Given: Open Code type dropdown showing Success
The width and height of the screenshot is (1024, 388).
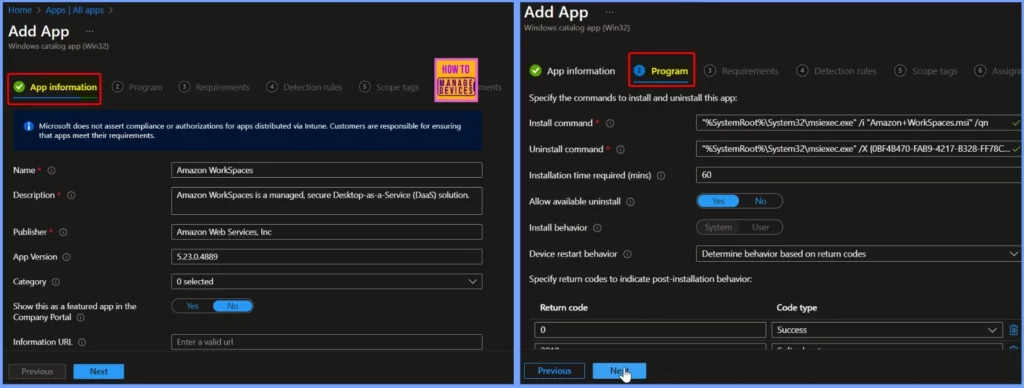Looking at the screenshot, I should (x=886, y=331).
